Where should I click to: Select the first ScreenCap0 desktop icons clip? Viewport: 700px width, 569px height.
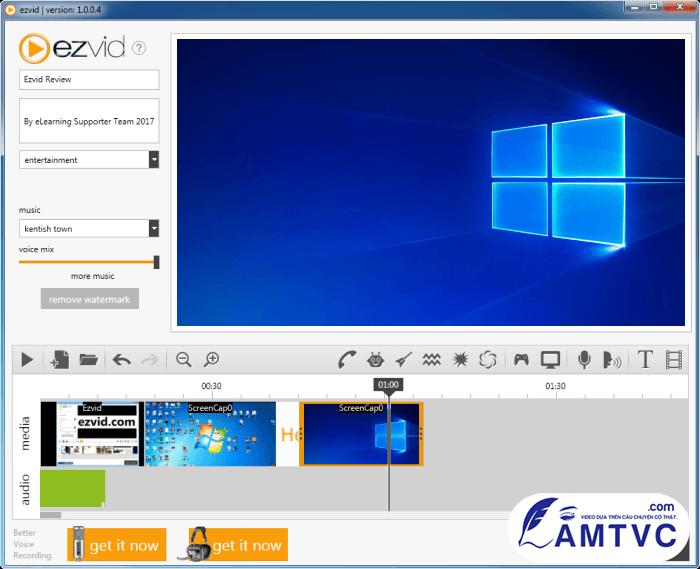tap(210, 434)
